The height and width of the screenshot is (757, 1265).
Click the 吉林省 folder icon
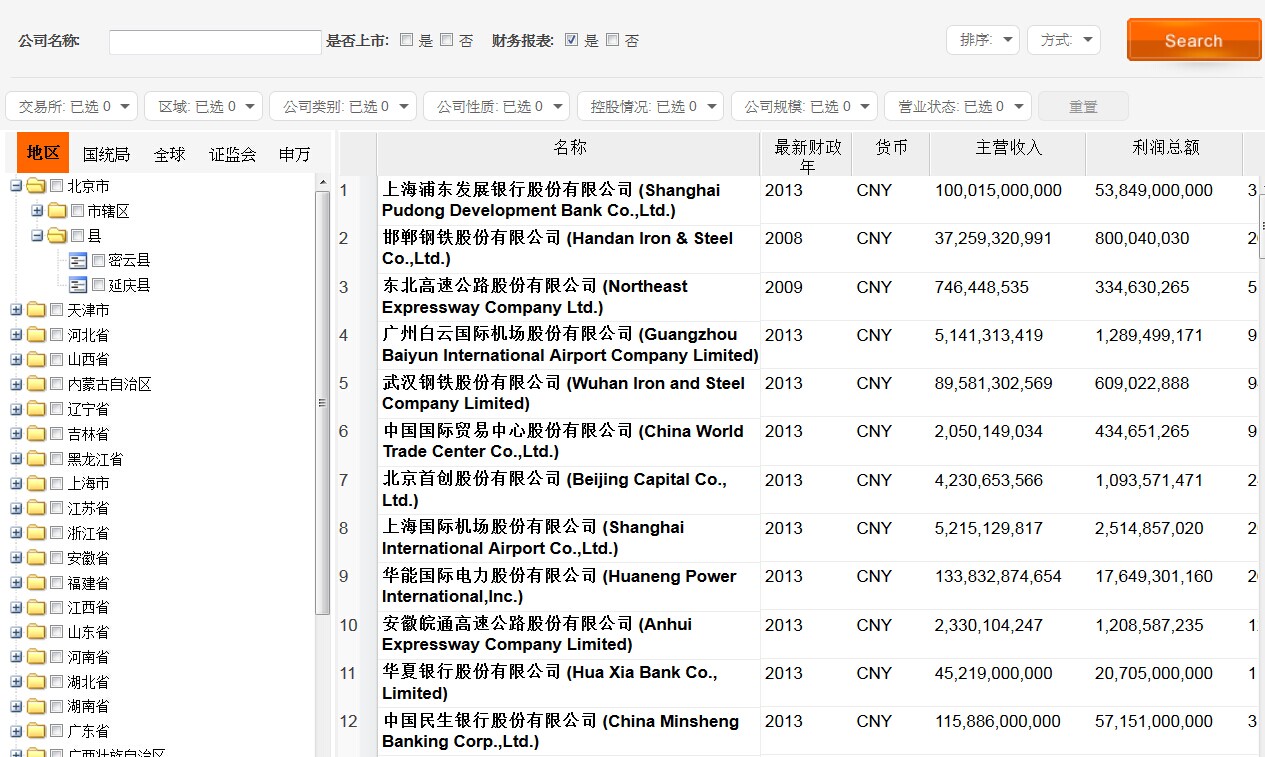tap(36, 434)
